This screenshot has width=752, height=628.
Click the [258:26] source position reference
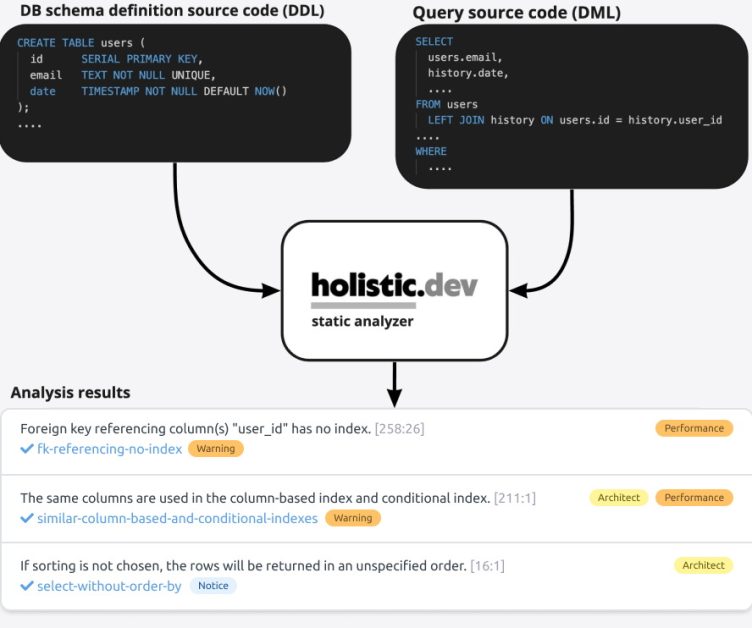pyautogui.click(x=399, y=429)
